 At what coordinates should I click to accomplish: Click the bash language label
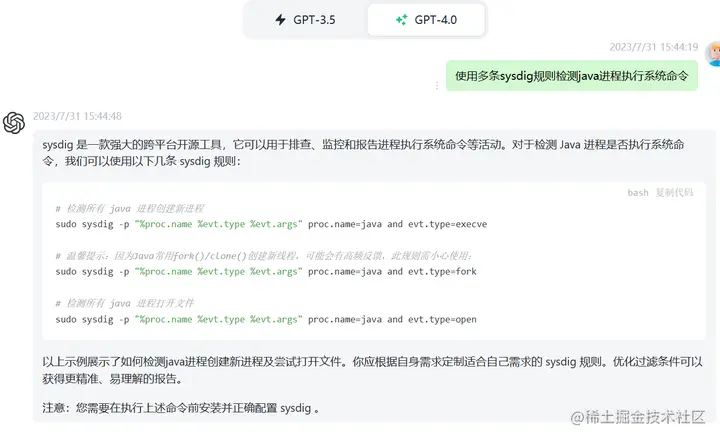(638, 192)
